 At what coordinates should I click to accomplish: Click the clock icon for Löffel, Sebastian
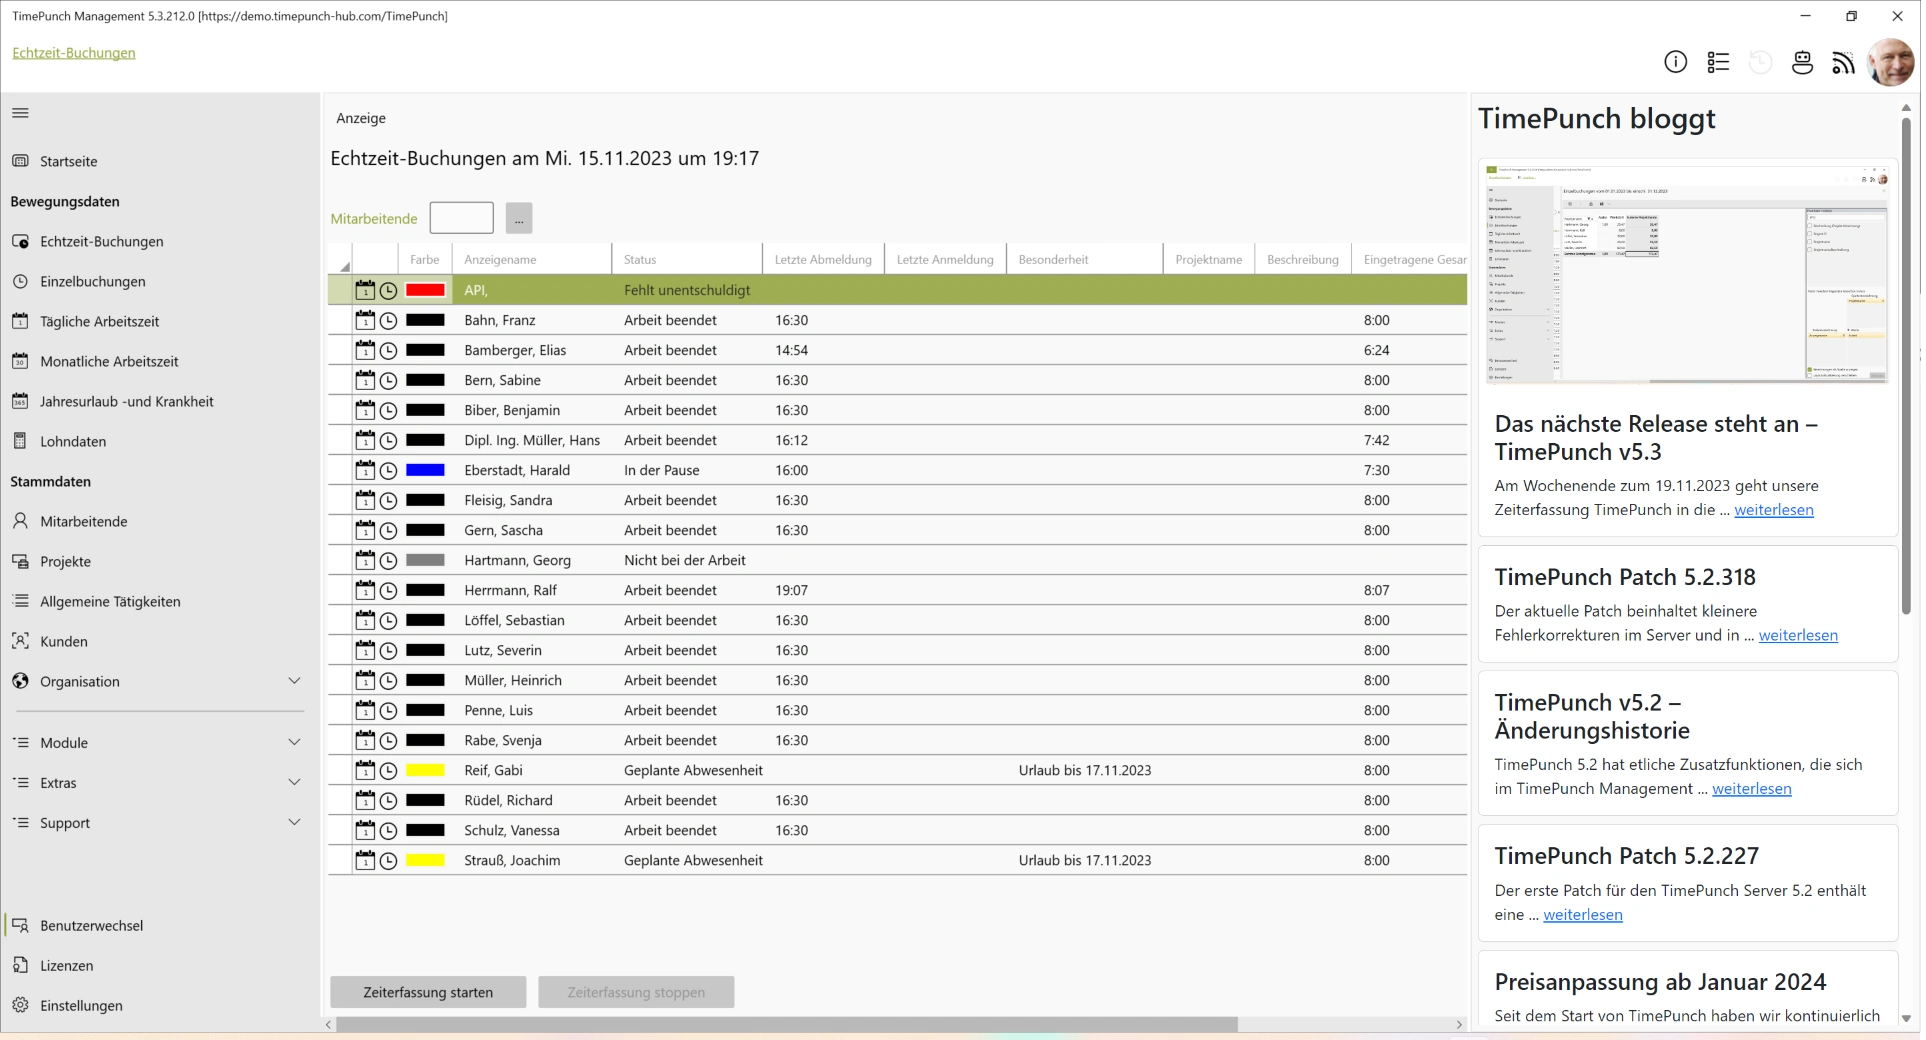(x=388, y=621)
